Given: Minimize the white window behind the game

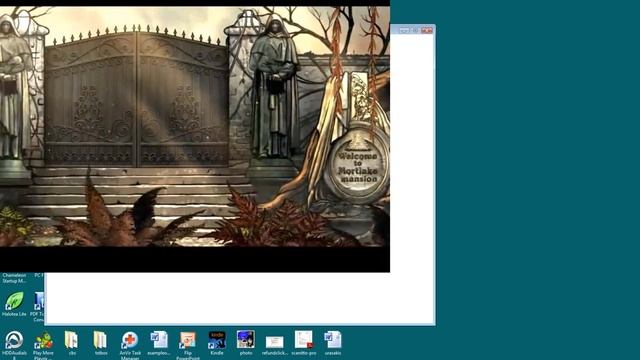Looking at the screenshot, I should [404, 30].
